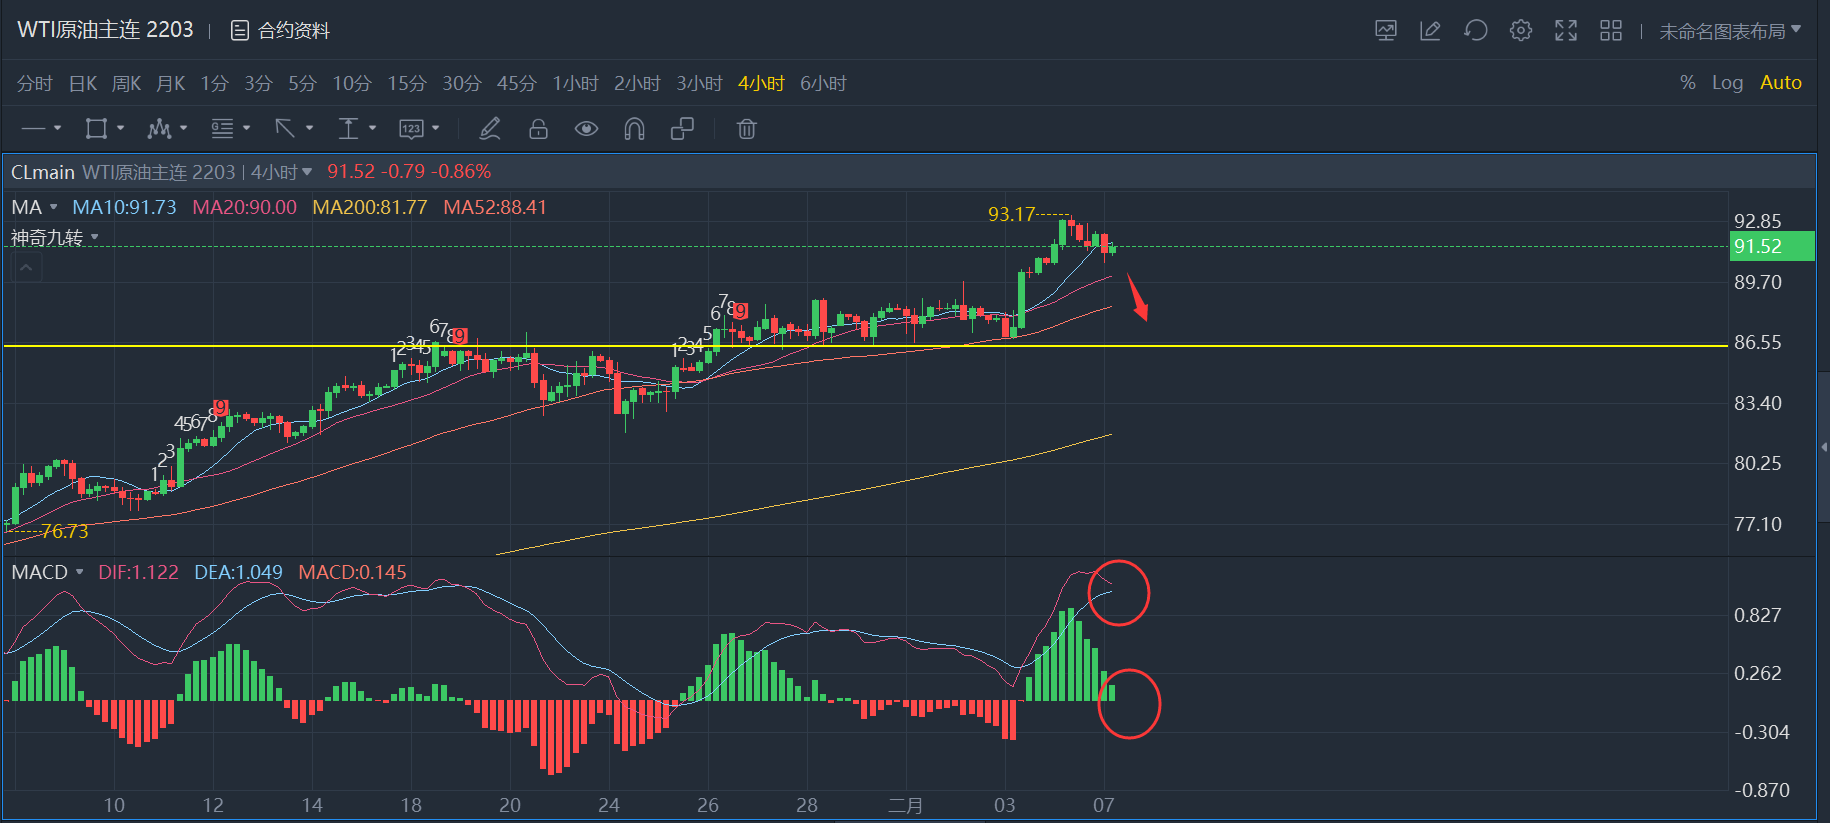Select the text annotation tool
The width and height of the screenshot is (1830, 823).
[x=348, y=129]
